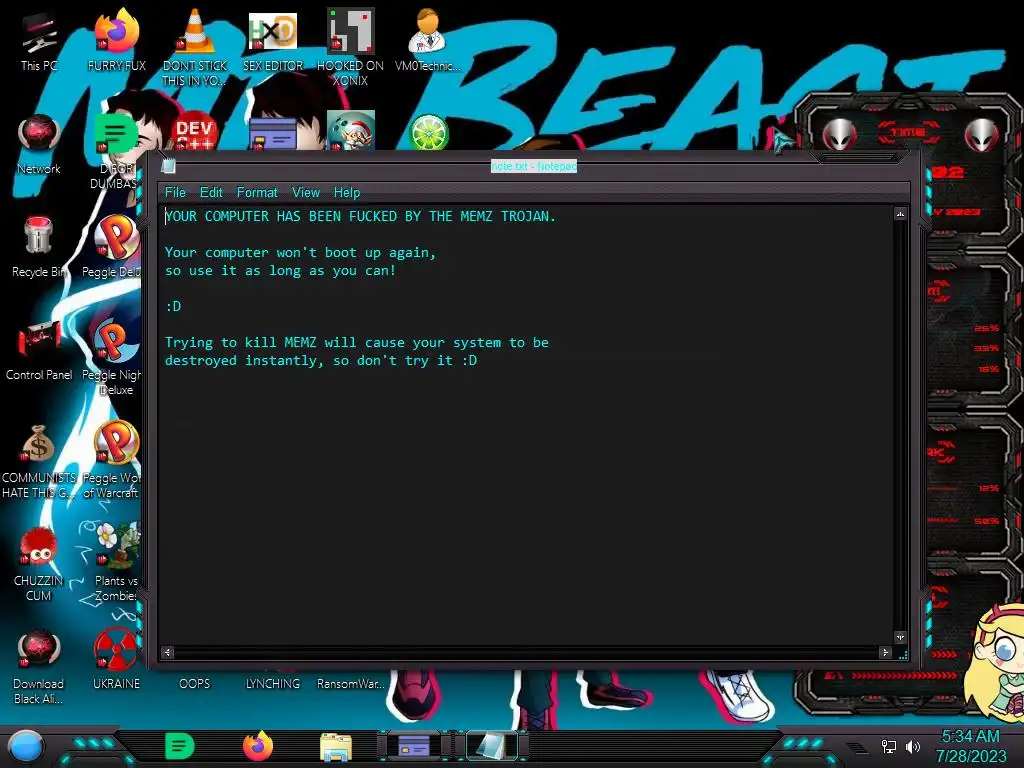Open the Download Black Ali... desktop icon
Viewport: 1024px width, 768px height.
(39, 667)
